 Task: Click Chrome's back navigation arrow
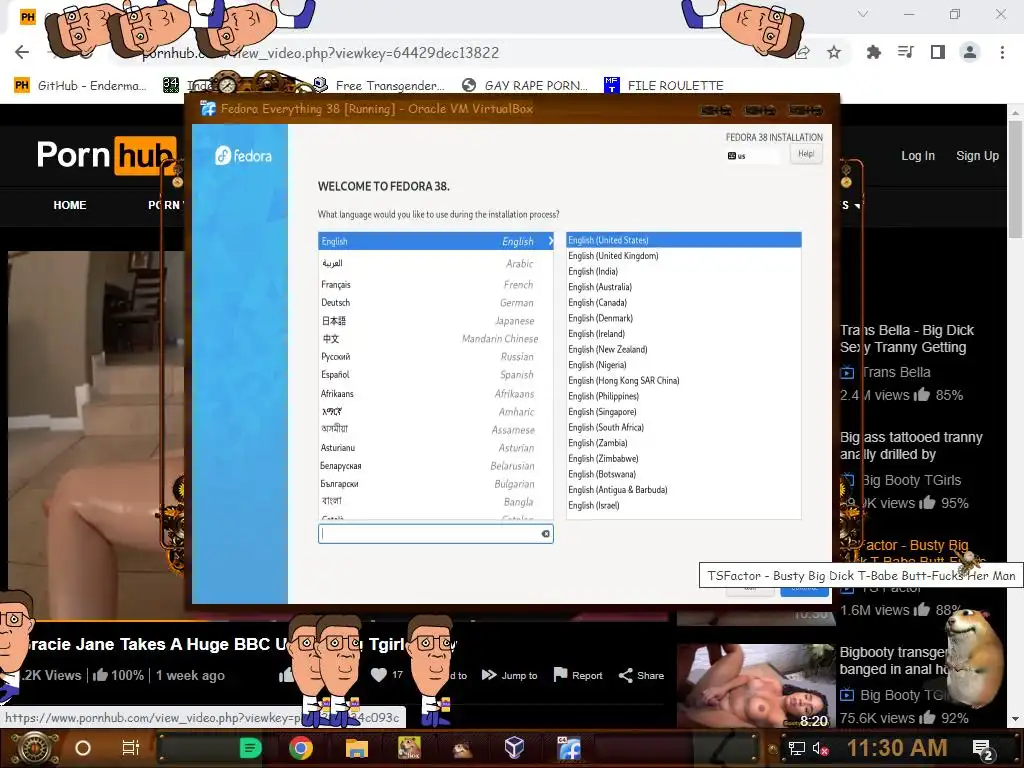(22, 52)
